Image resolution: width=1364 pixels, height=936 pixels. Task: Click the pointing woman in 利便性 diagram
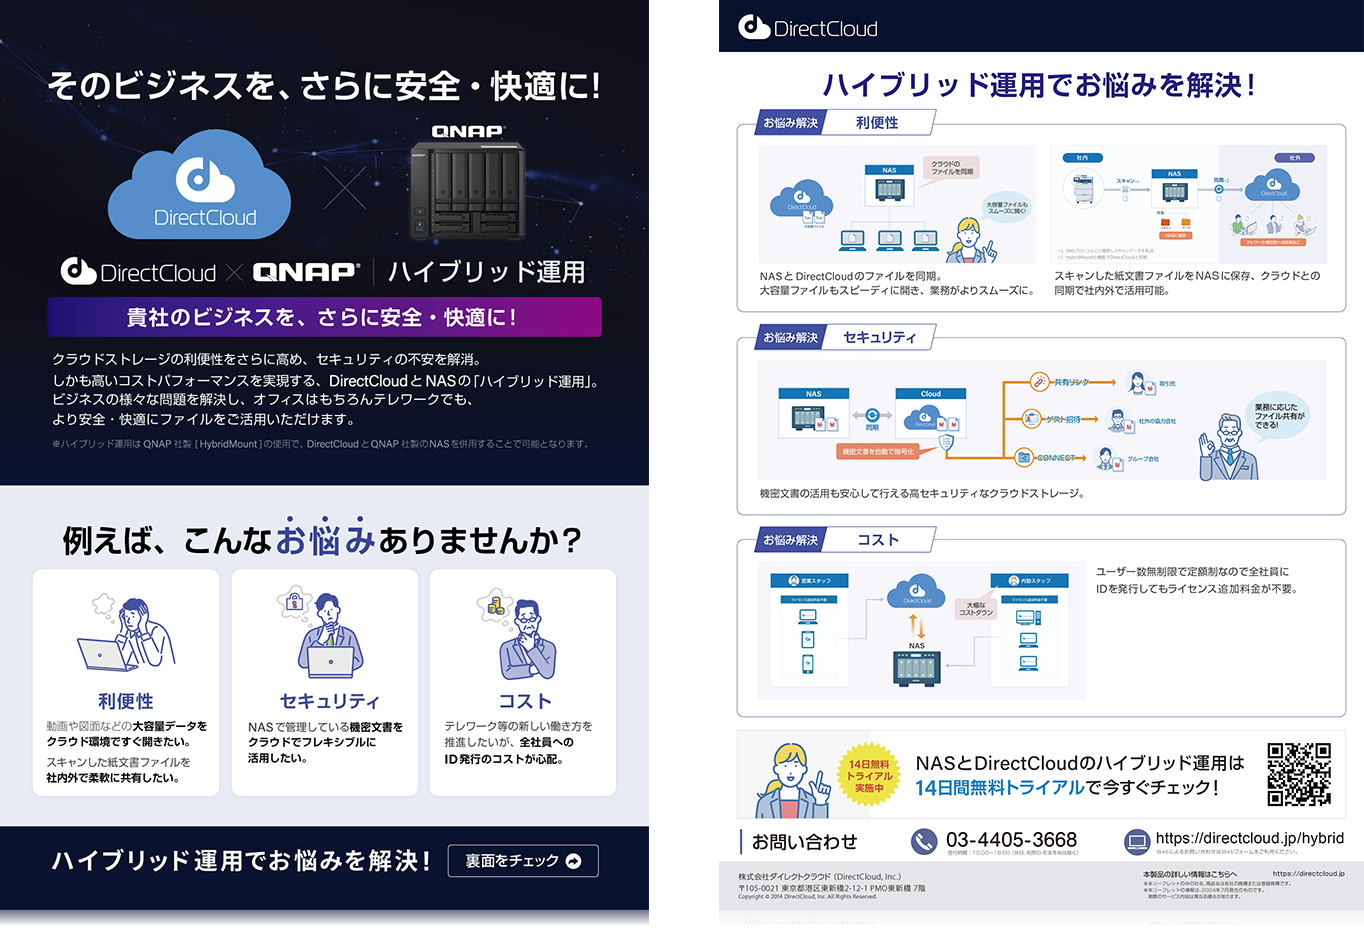click(973, 240)
